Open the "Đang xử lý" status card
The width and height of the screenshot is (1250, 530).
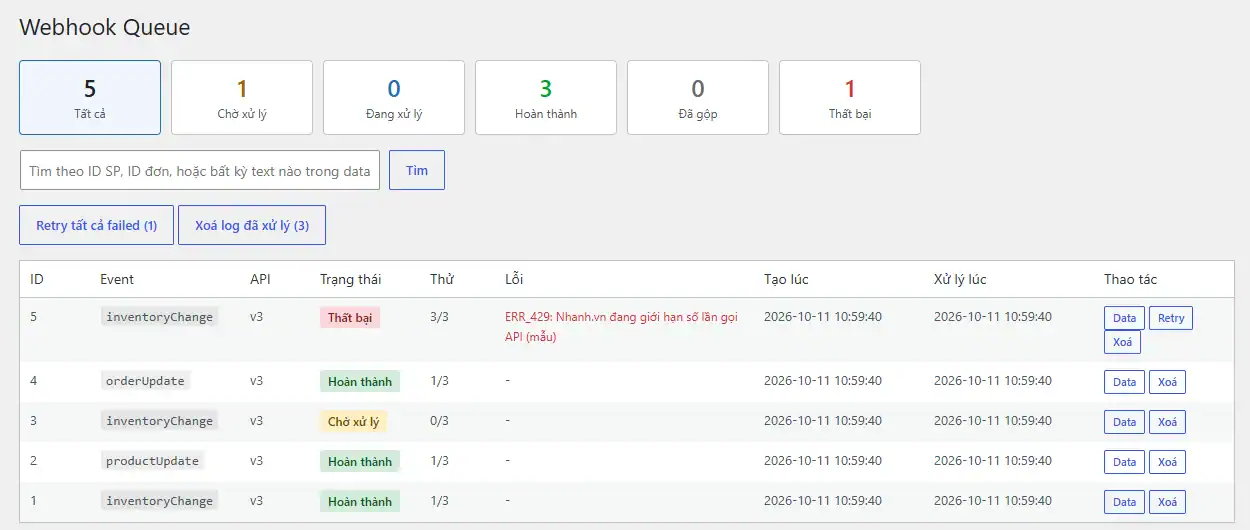pyautogui.click(x=394, y=98)
